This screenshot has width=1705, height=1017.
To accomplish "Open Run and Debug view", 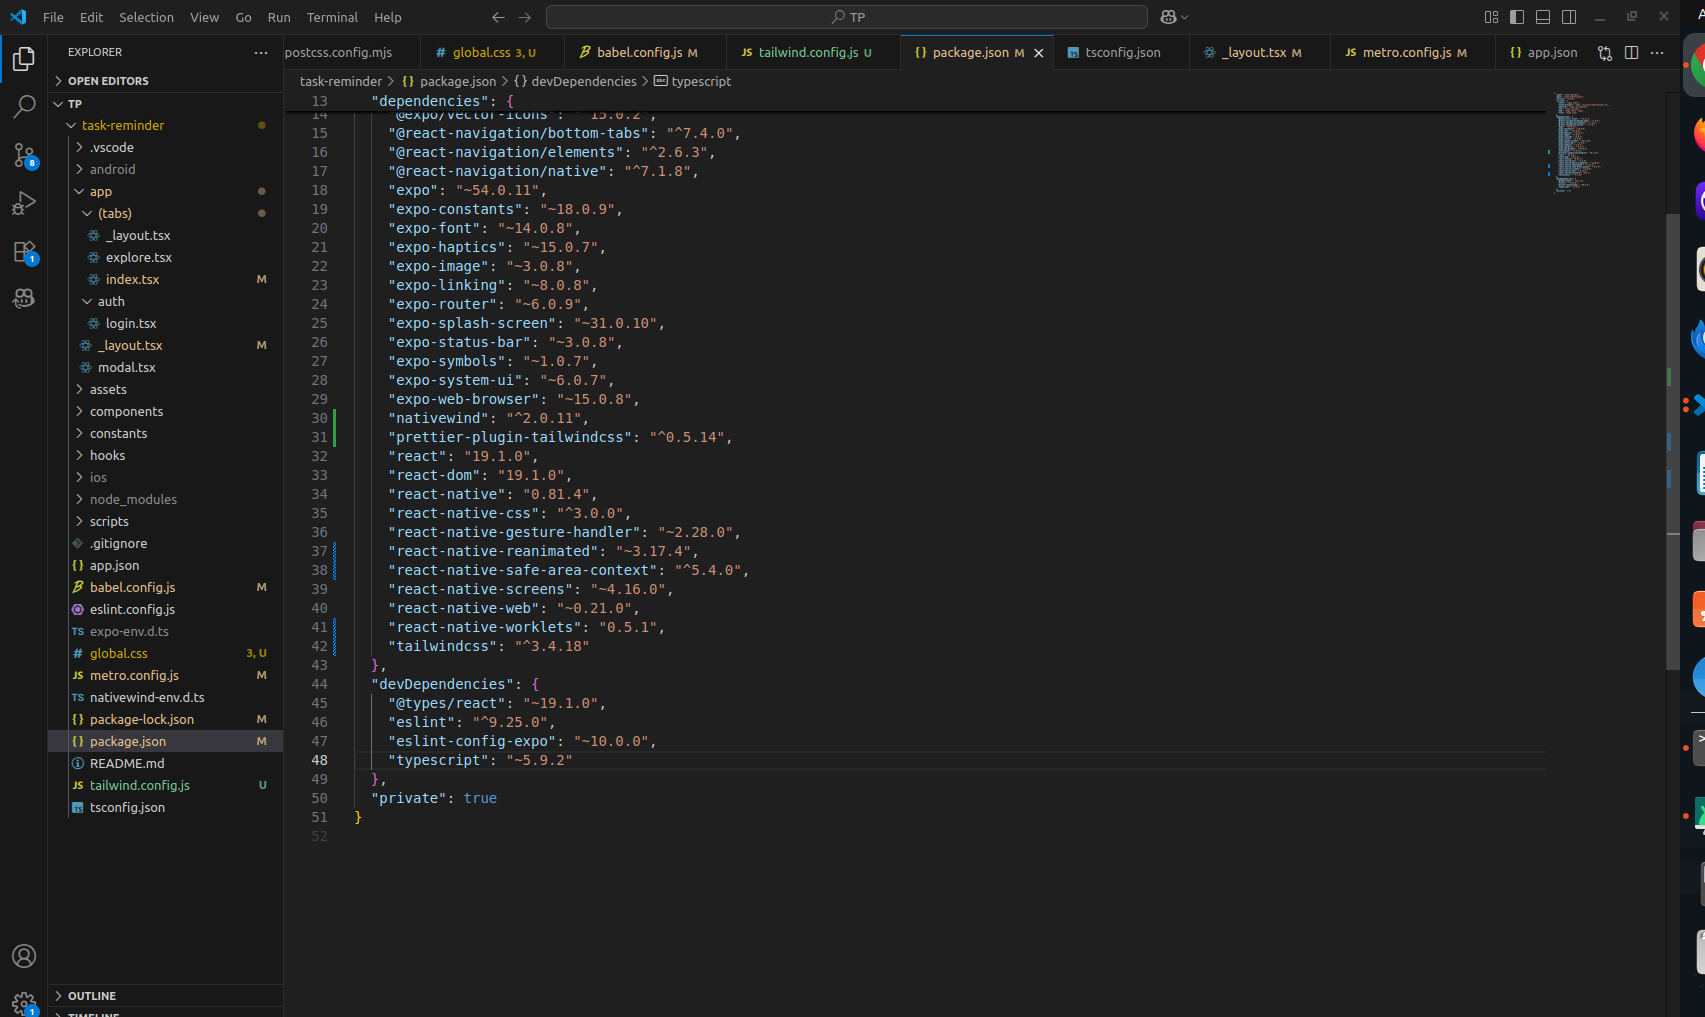I will (24, 203).
